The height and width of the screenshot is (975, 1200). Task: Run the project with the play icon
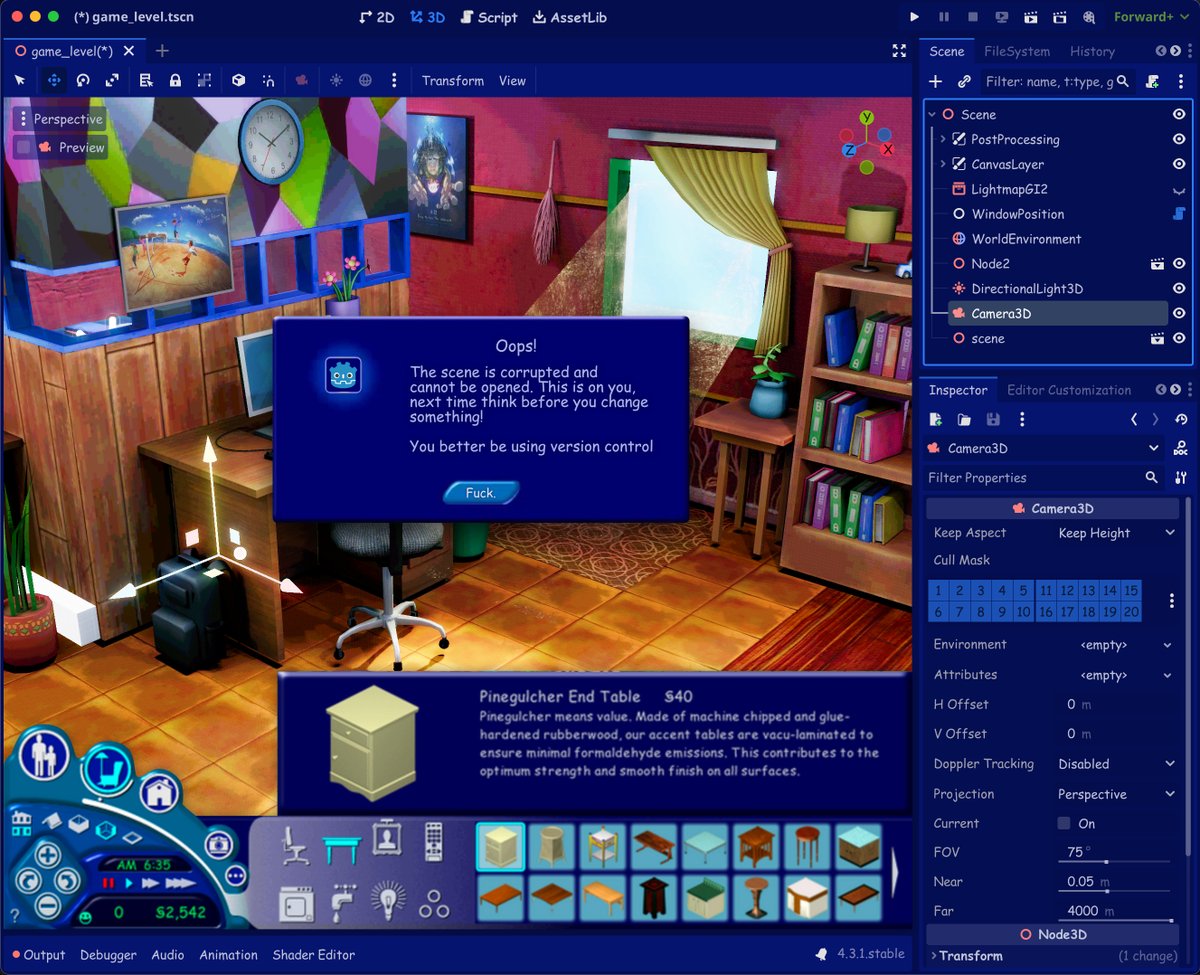[914, 17]
